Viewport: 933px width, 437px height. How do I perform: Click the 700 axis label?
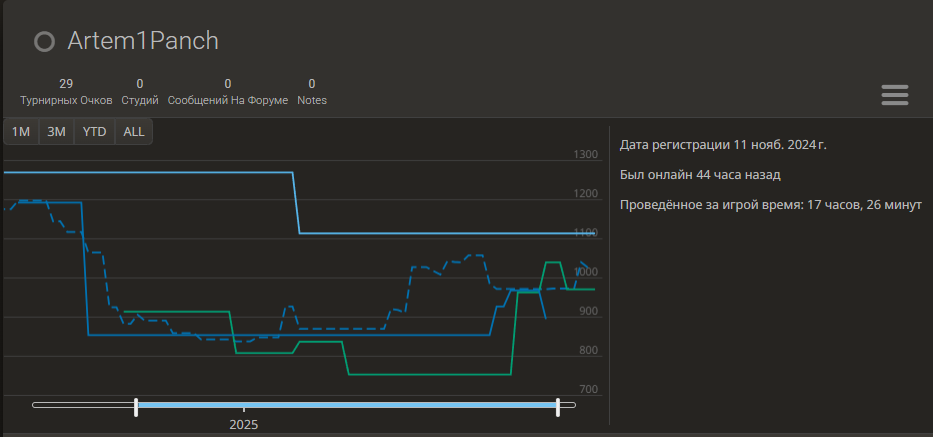(x=588, y=389)
